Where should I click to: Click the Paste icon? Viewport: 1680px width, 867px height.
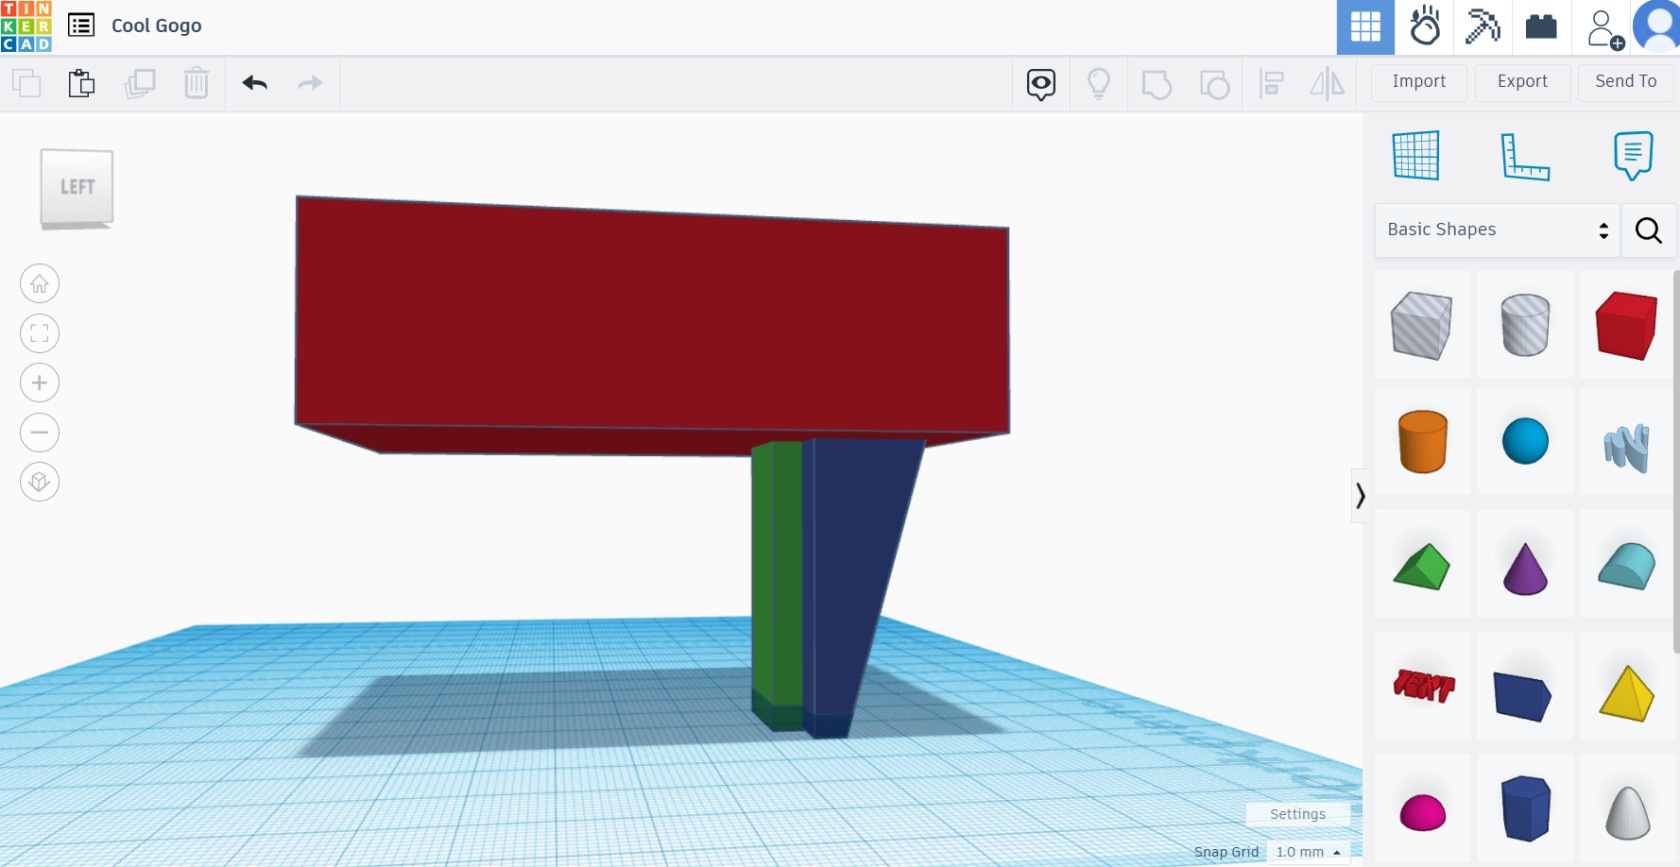(82, 83)
